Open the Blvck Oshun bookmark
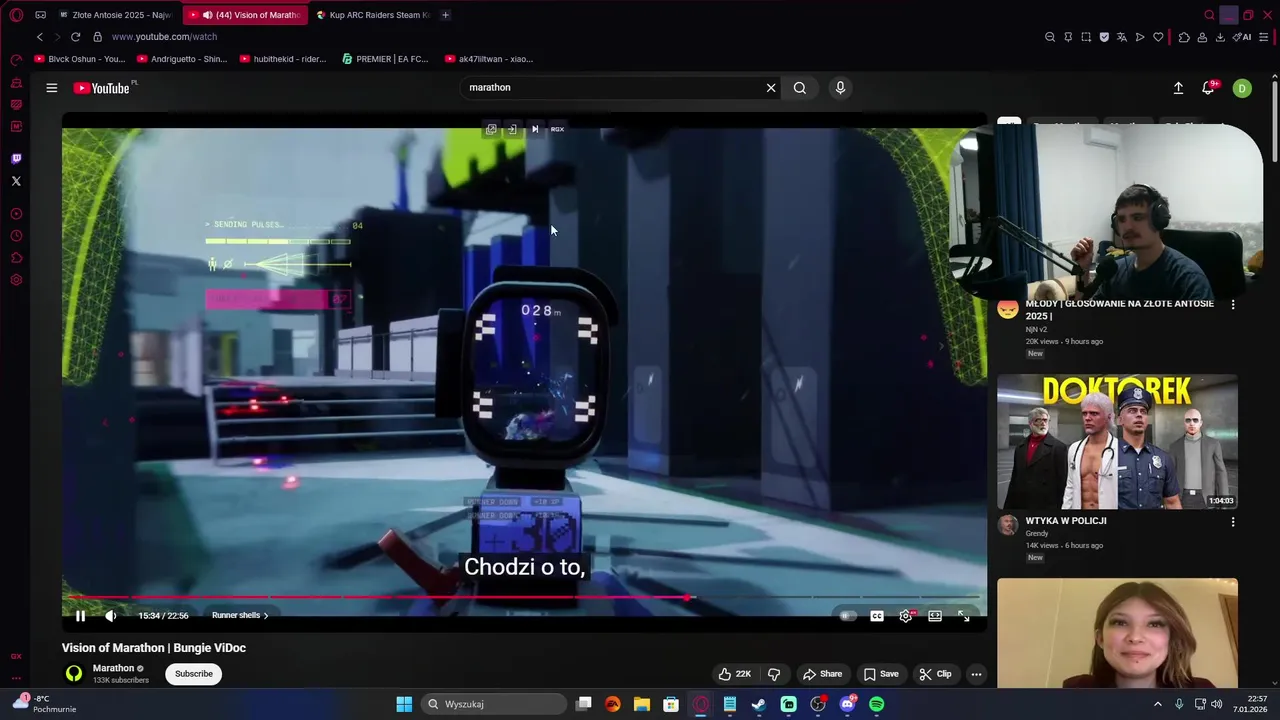This screenshot has width=1280, height=720. pos(80,59)
